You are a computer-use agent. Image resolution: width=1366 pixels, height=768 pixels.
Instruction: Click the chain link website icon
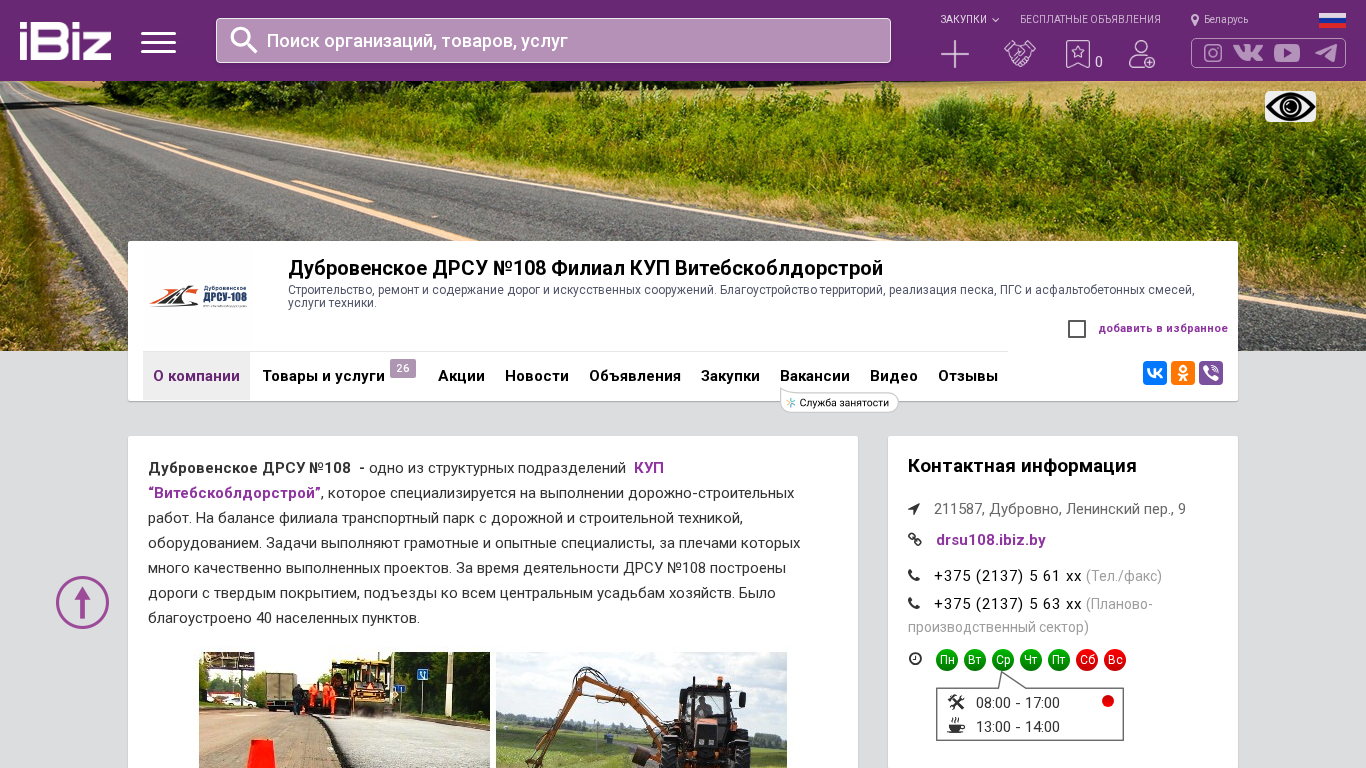(x=915, y=539)
